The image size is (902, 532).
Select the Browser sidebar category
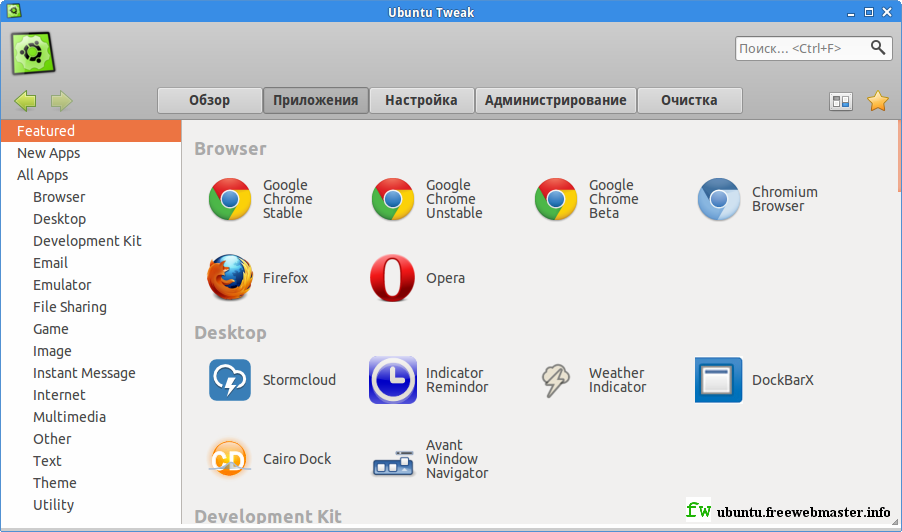[91, 197]
